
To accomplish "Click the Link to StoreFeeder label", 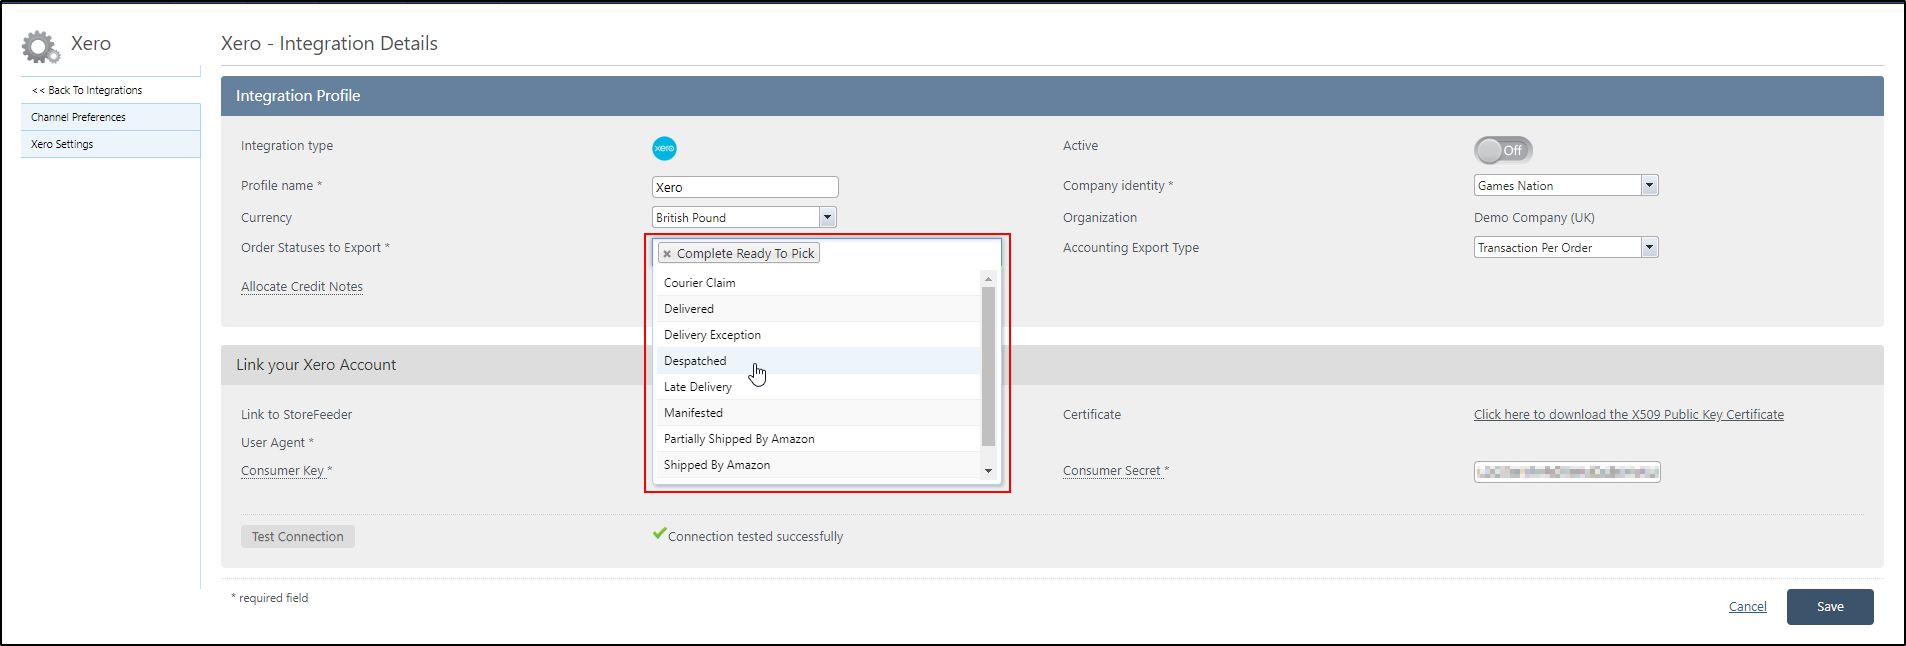I will tap(296, 415).
